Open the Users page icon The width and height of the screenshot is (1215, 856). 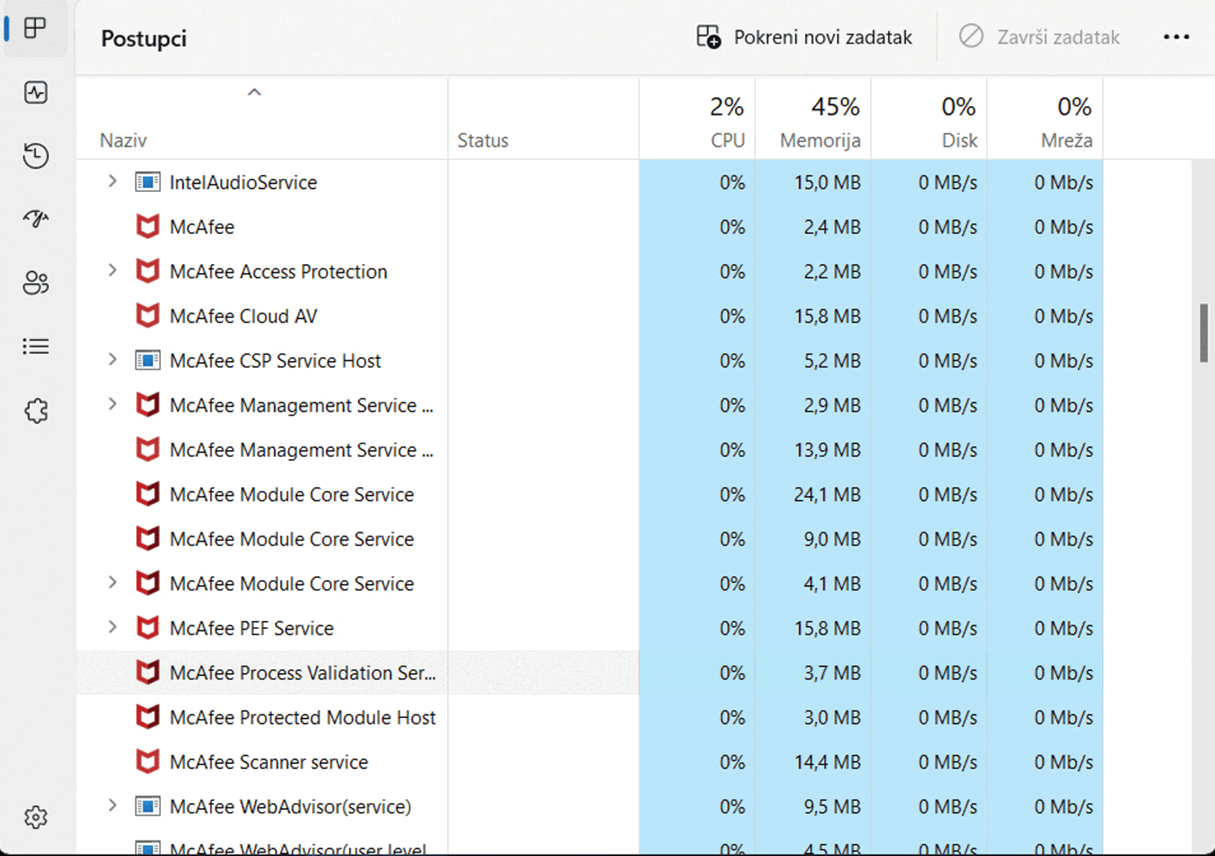36,284
